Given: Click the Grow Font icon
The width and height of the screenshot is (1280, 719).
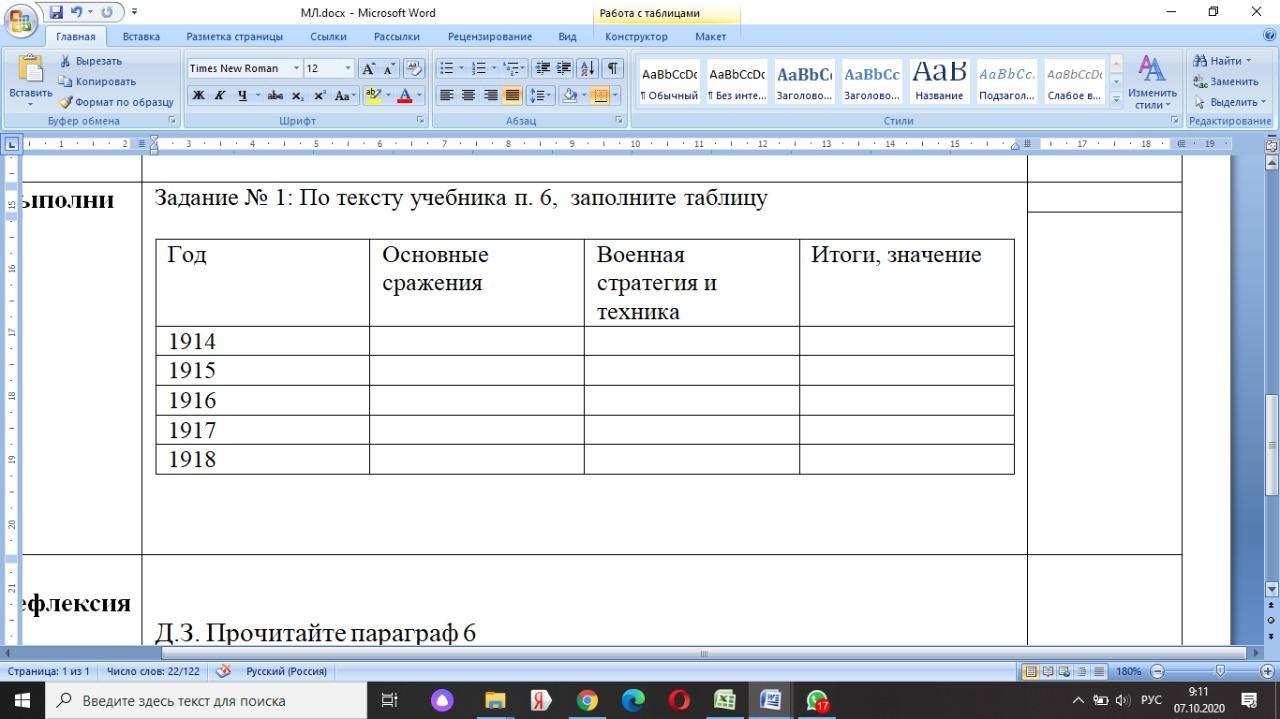Looking at the screenshot, I should (368, 68).
